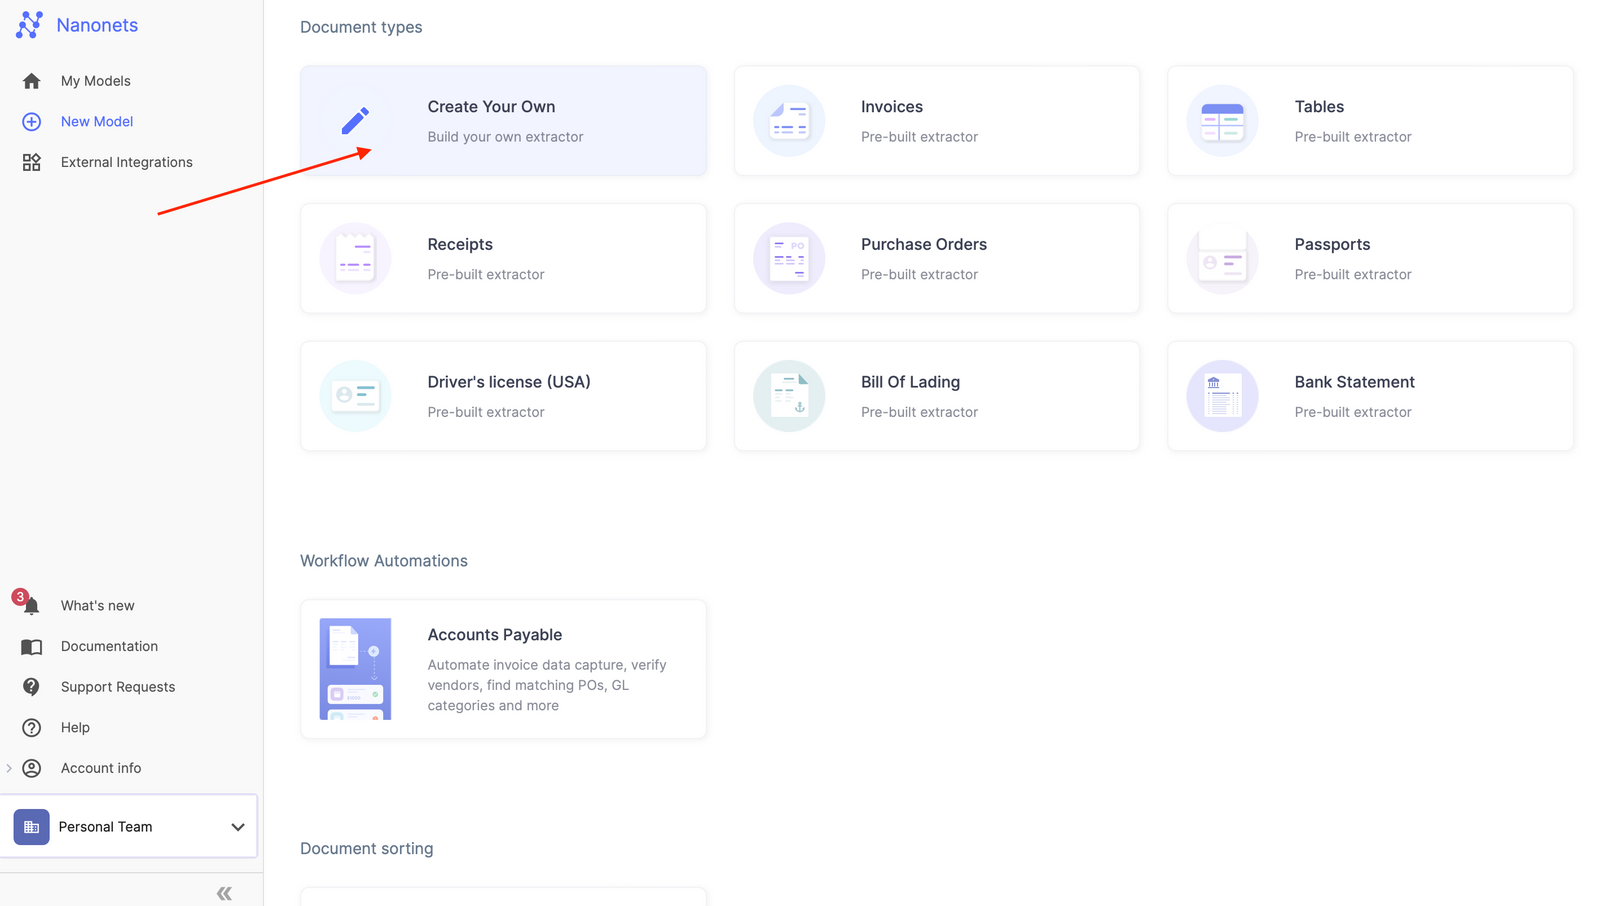Viewport: 1600px width, 906px height.
Task: Click the Nanonets logo icon
Action: click(x=29, y=24)
